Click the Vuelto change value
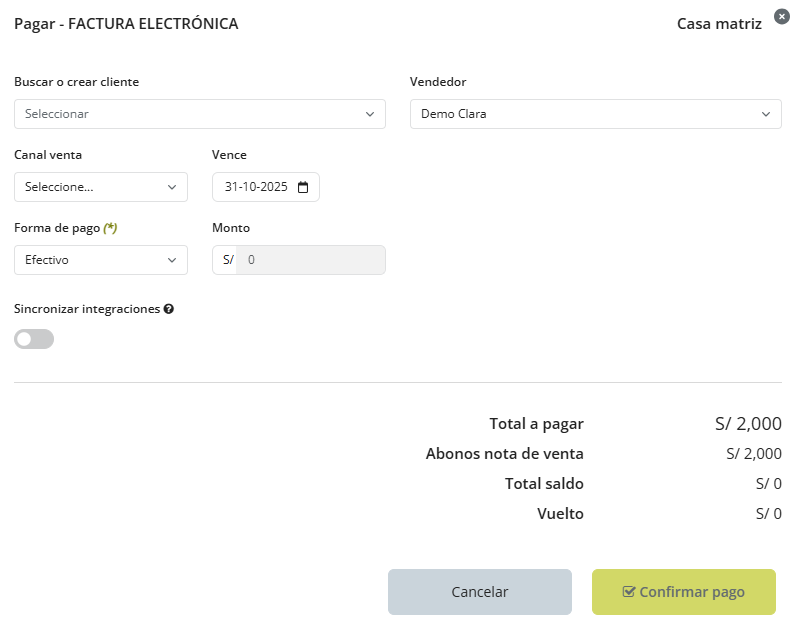The height and width of the screenshot is (631, 793). click(x=768, y=514)
